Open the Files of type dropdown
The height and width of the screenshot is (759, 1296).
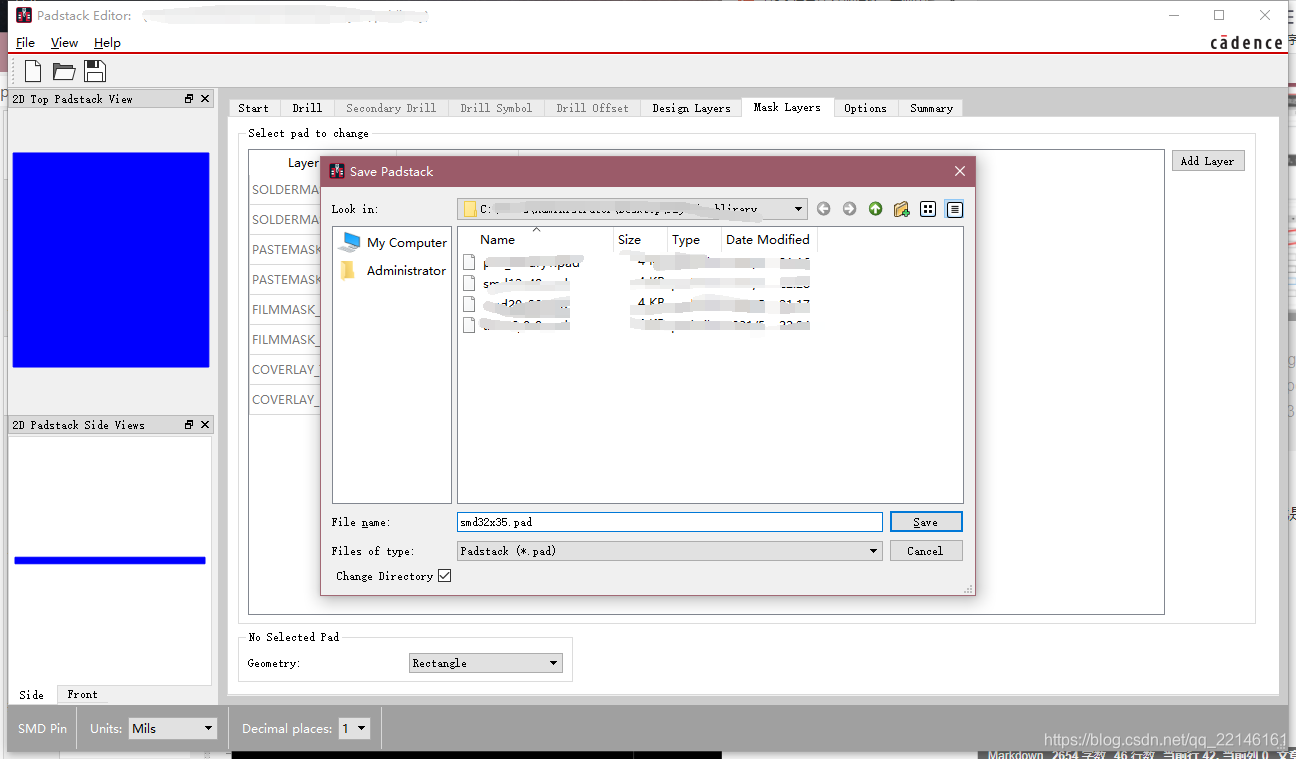click(x=872, y=550)
